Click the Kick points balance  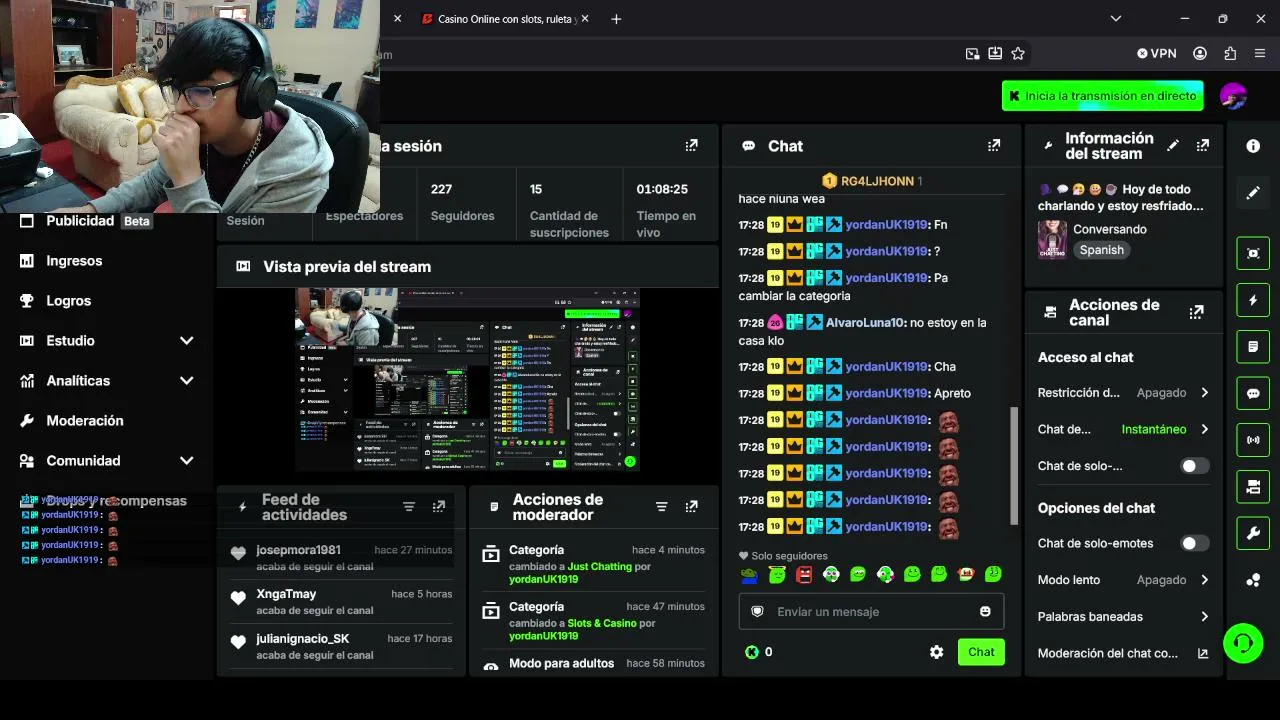click(758, 652)
